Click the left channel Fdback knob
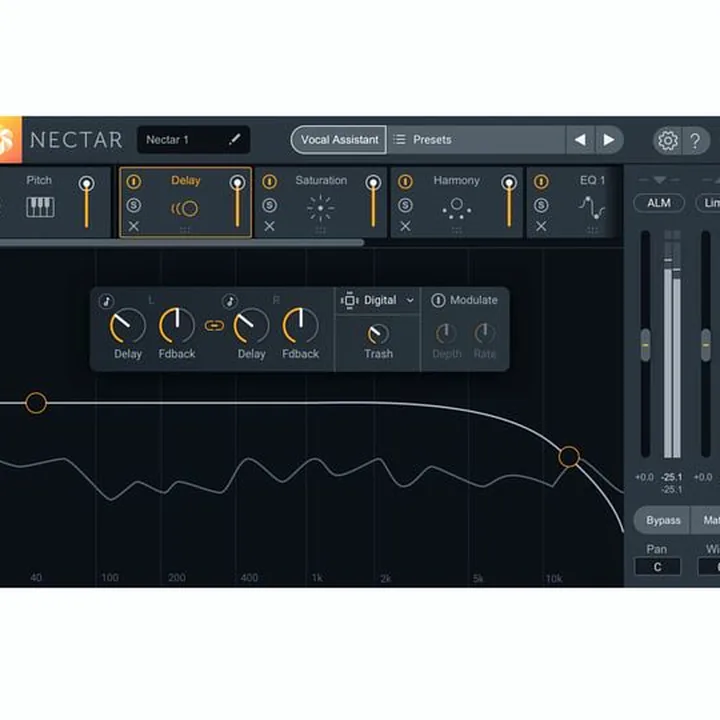 177,326
